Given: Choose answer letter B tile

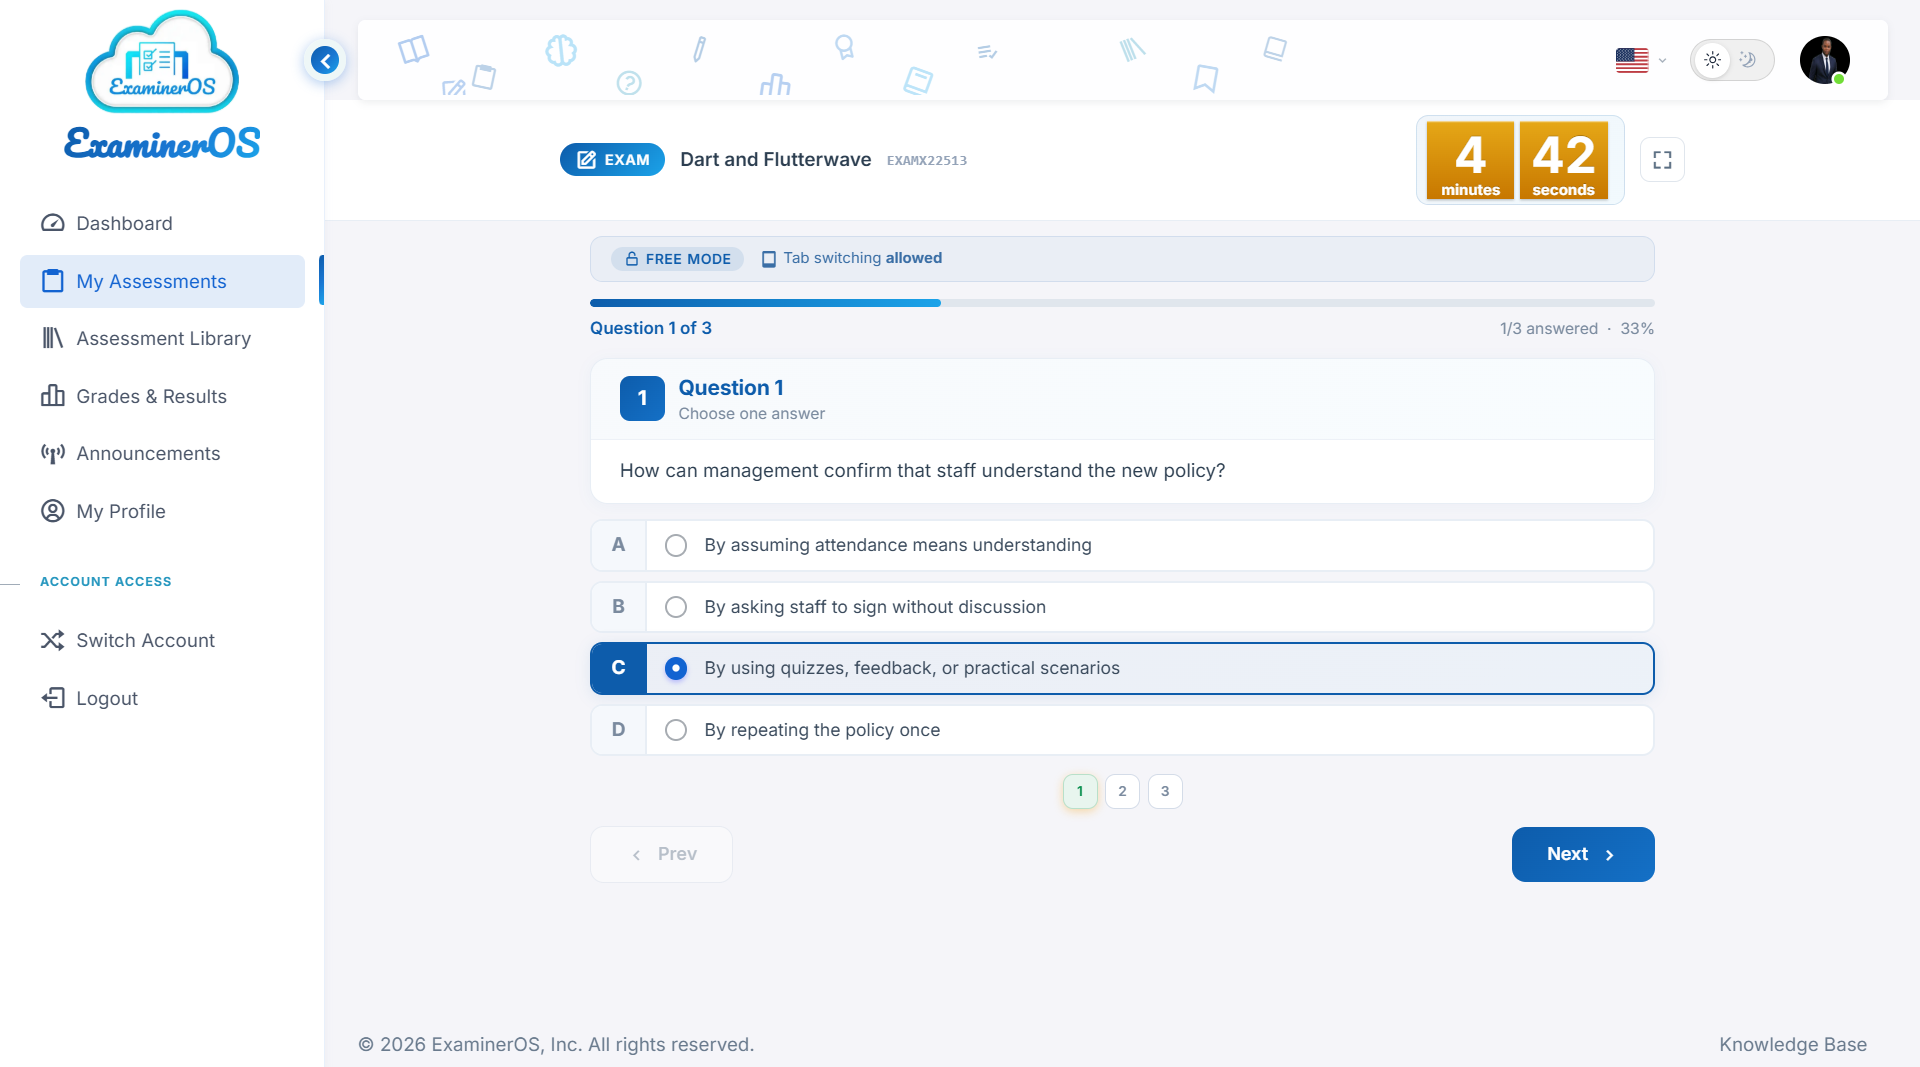Looking at the screenshot, I should [619, 607].
